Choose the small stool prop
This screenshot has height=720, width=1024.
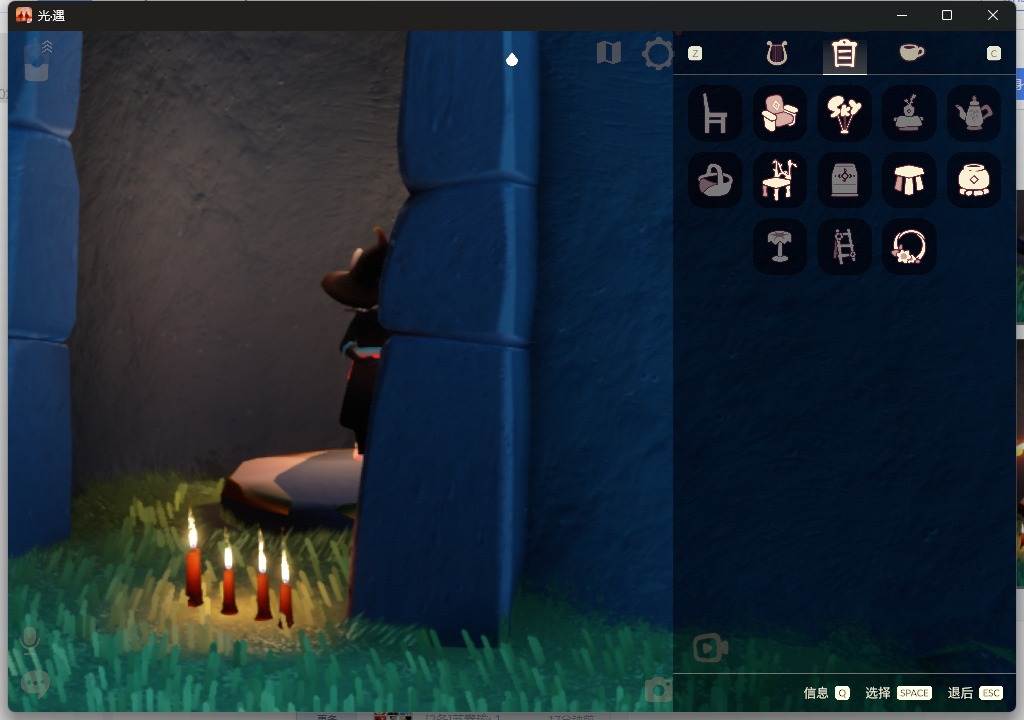(908, 180)
